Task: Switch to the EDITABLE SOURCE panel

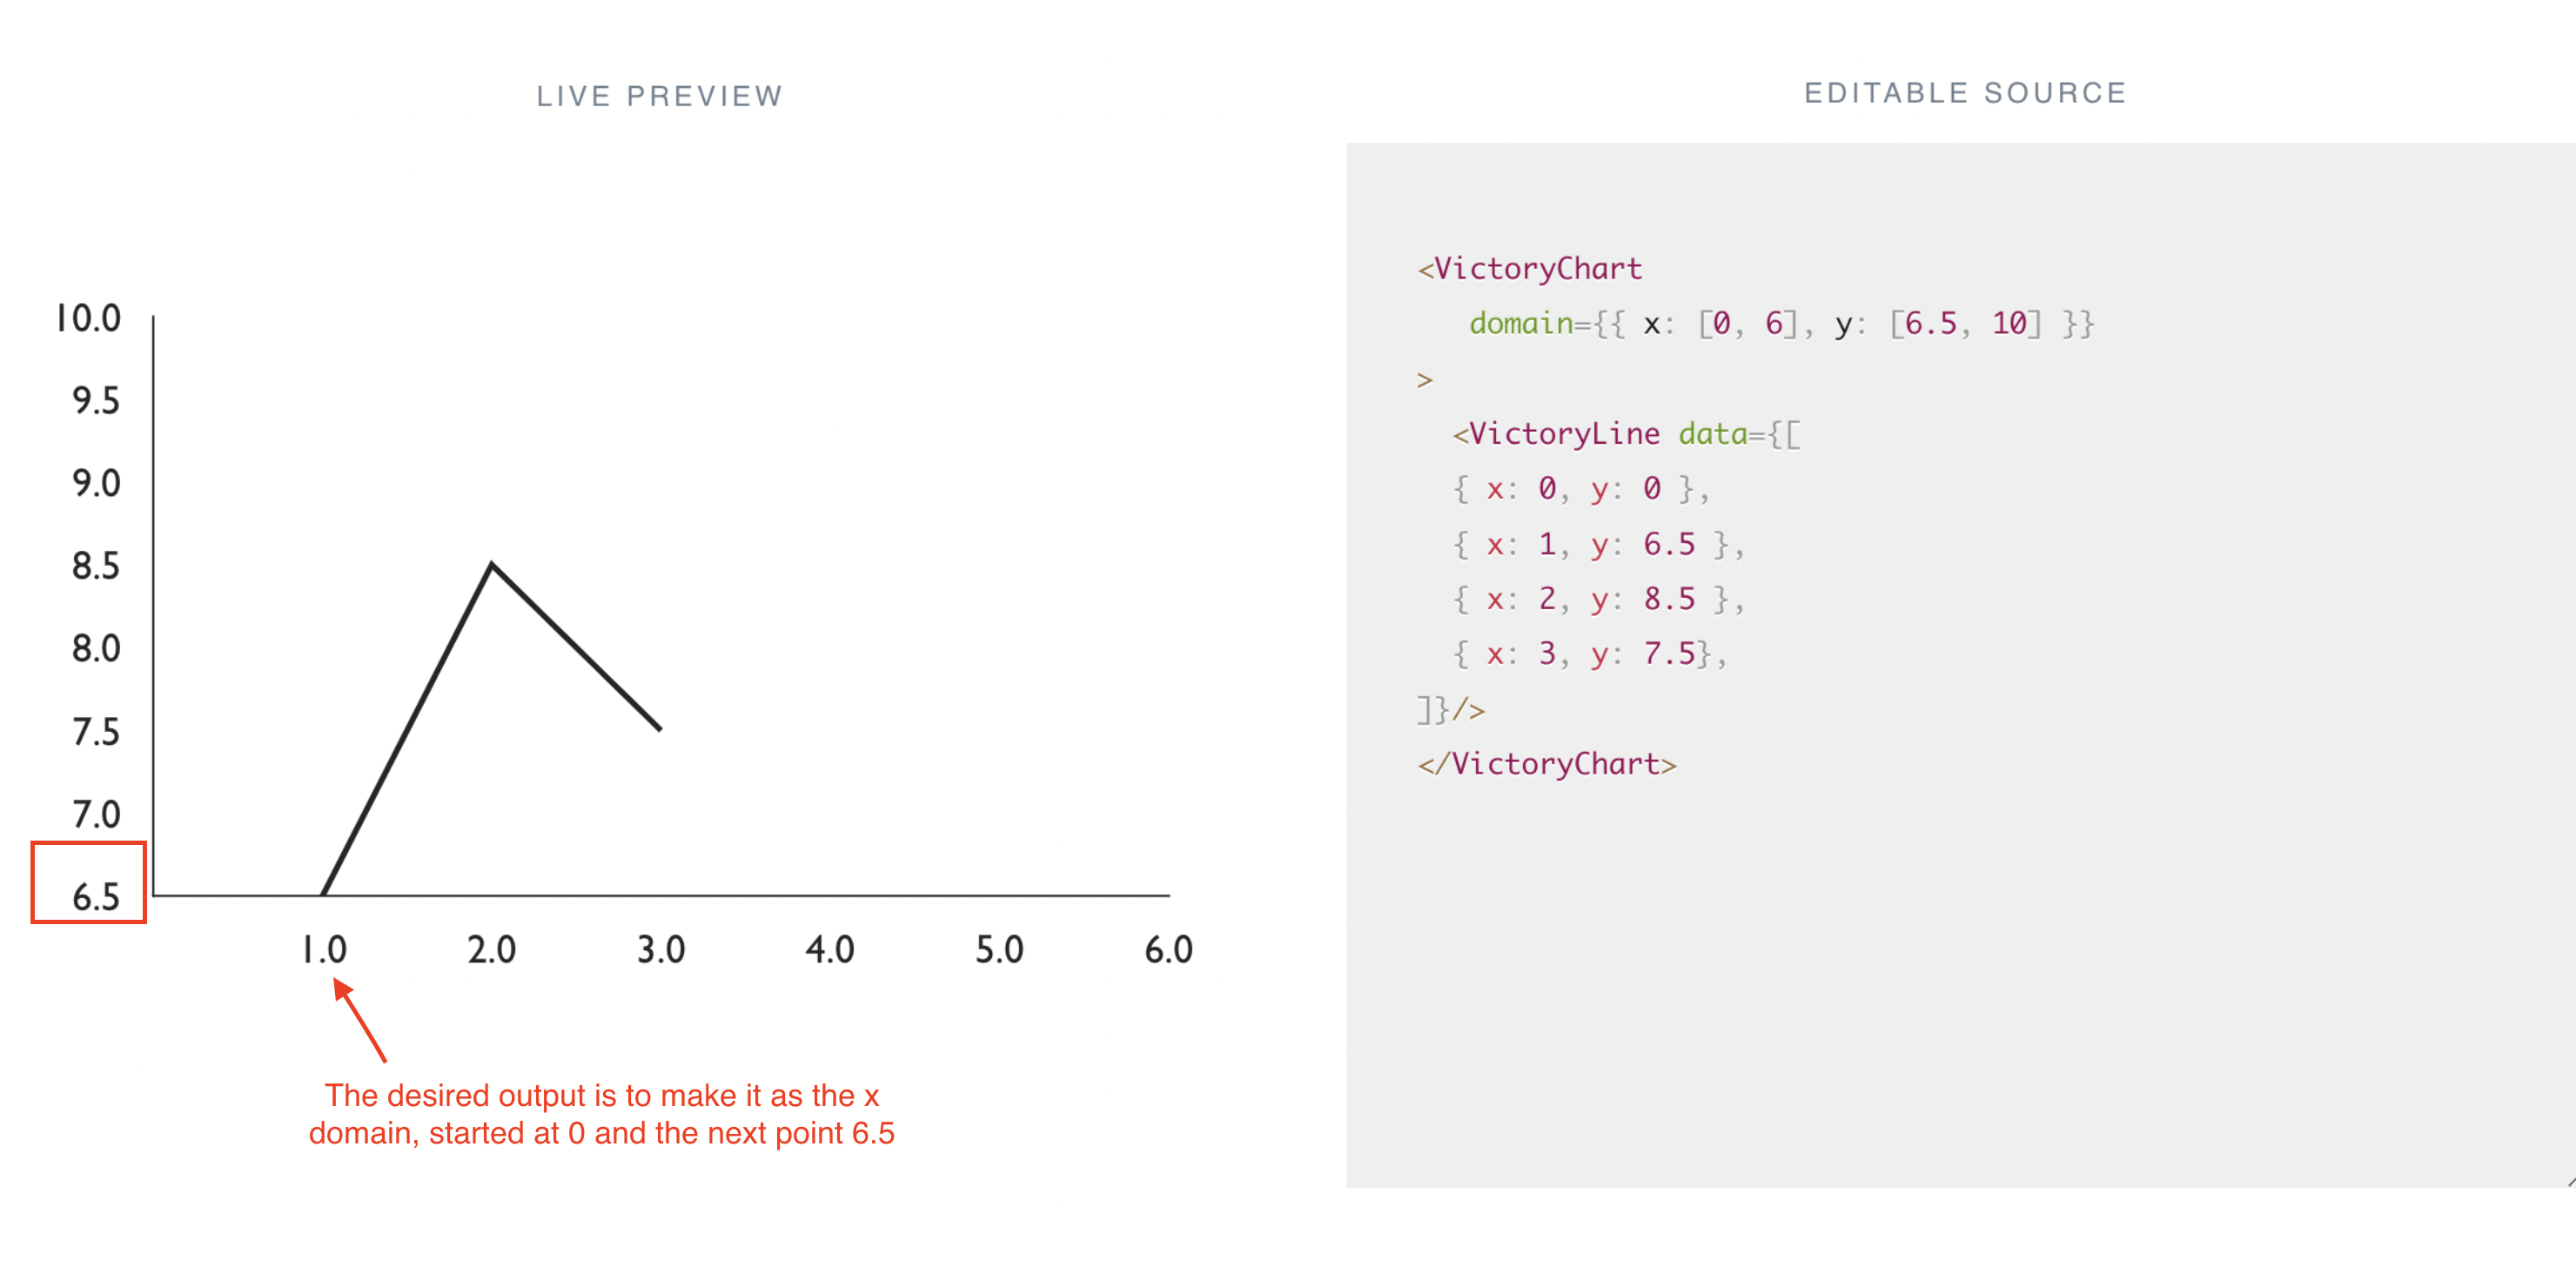Action: click(x=1965, y=92)
